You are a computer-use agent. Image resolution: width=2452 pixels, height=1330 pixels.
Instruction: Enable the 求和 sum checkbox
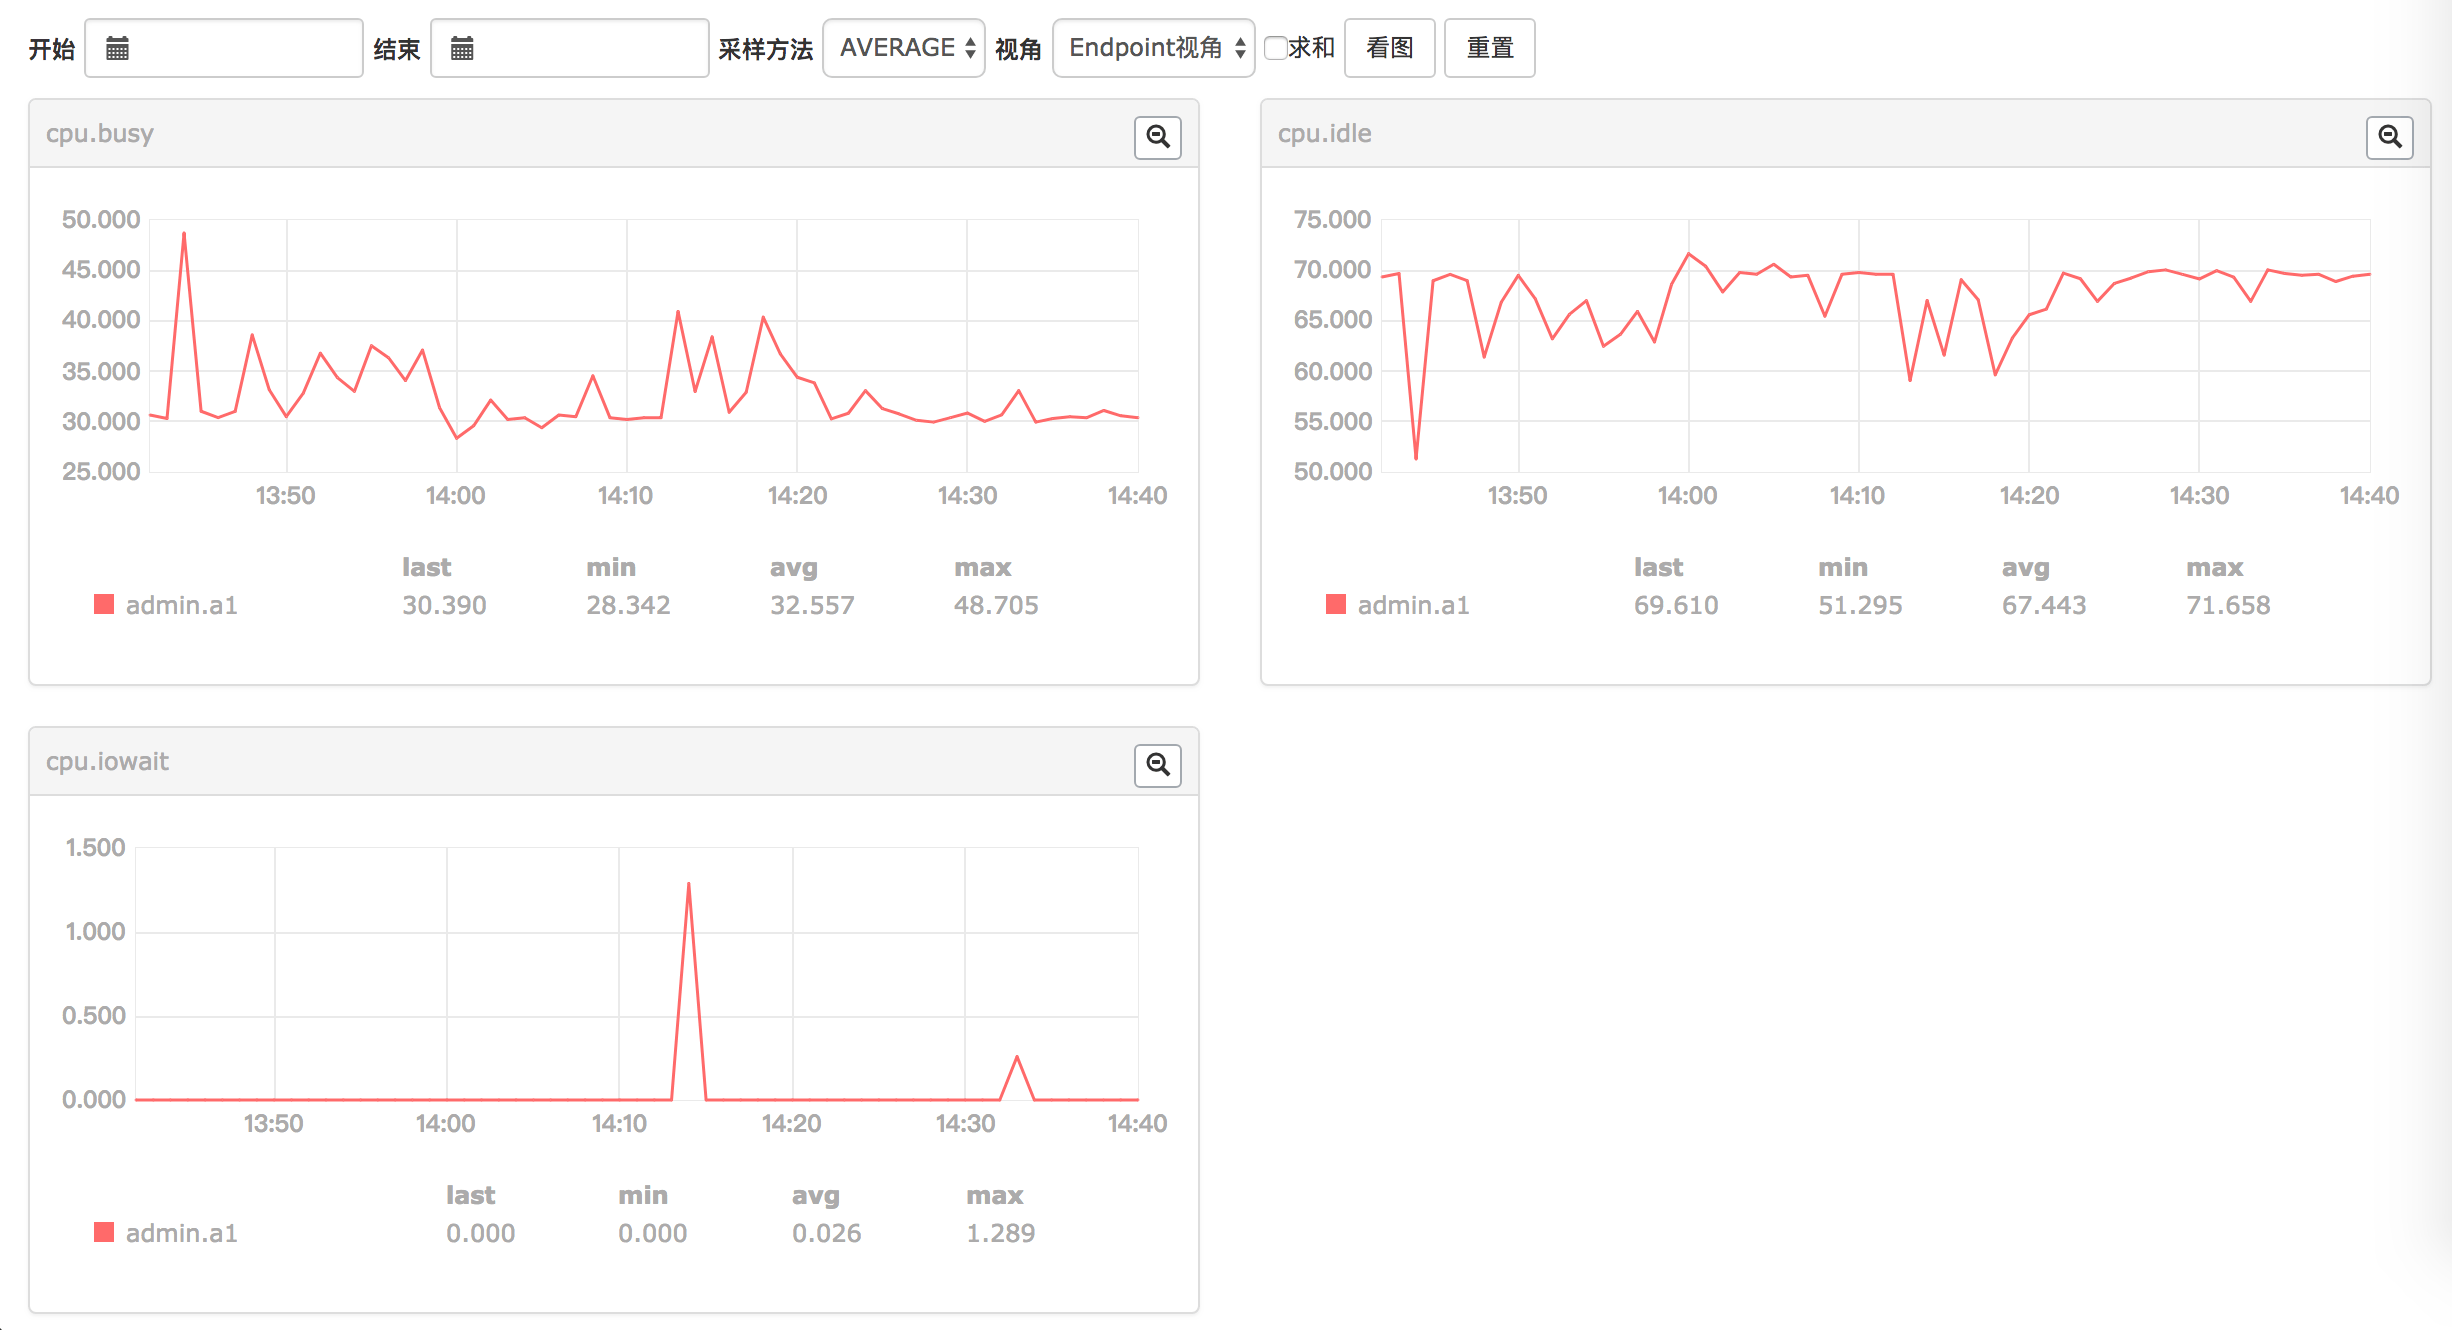click(1275, 48)
